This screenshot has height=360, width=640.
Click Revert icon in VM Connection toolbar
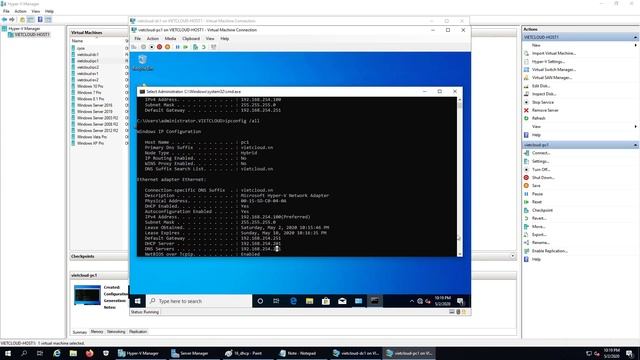(203, 47)
